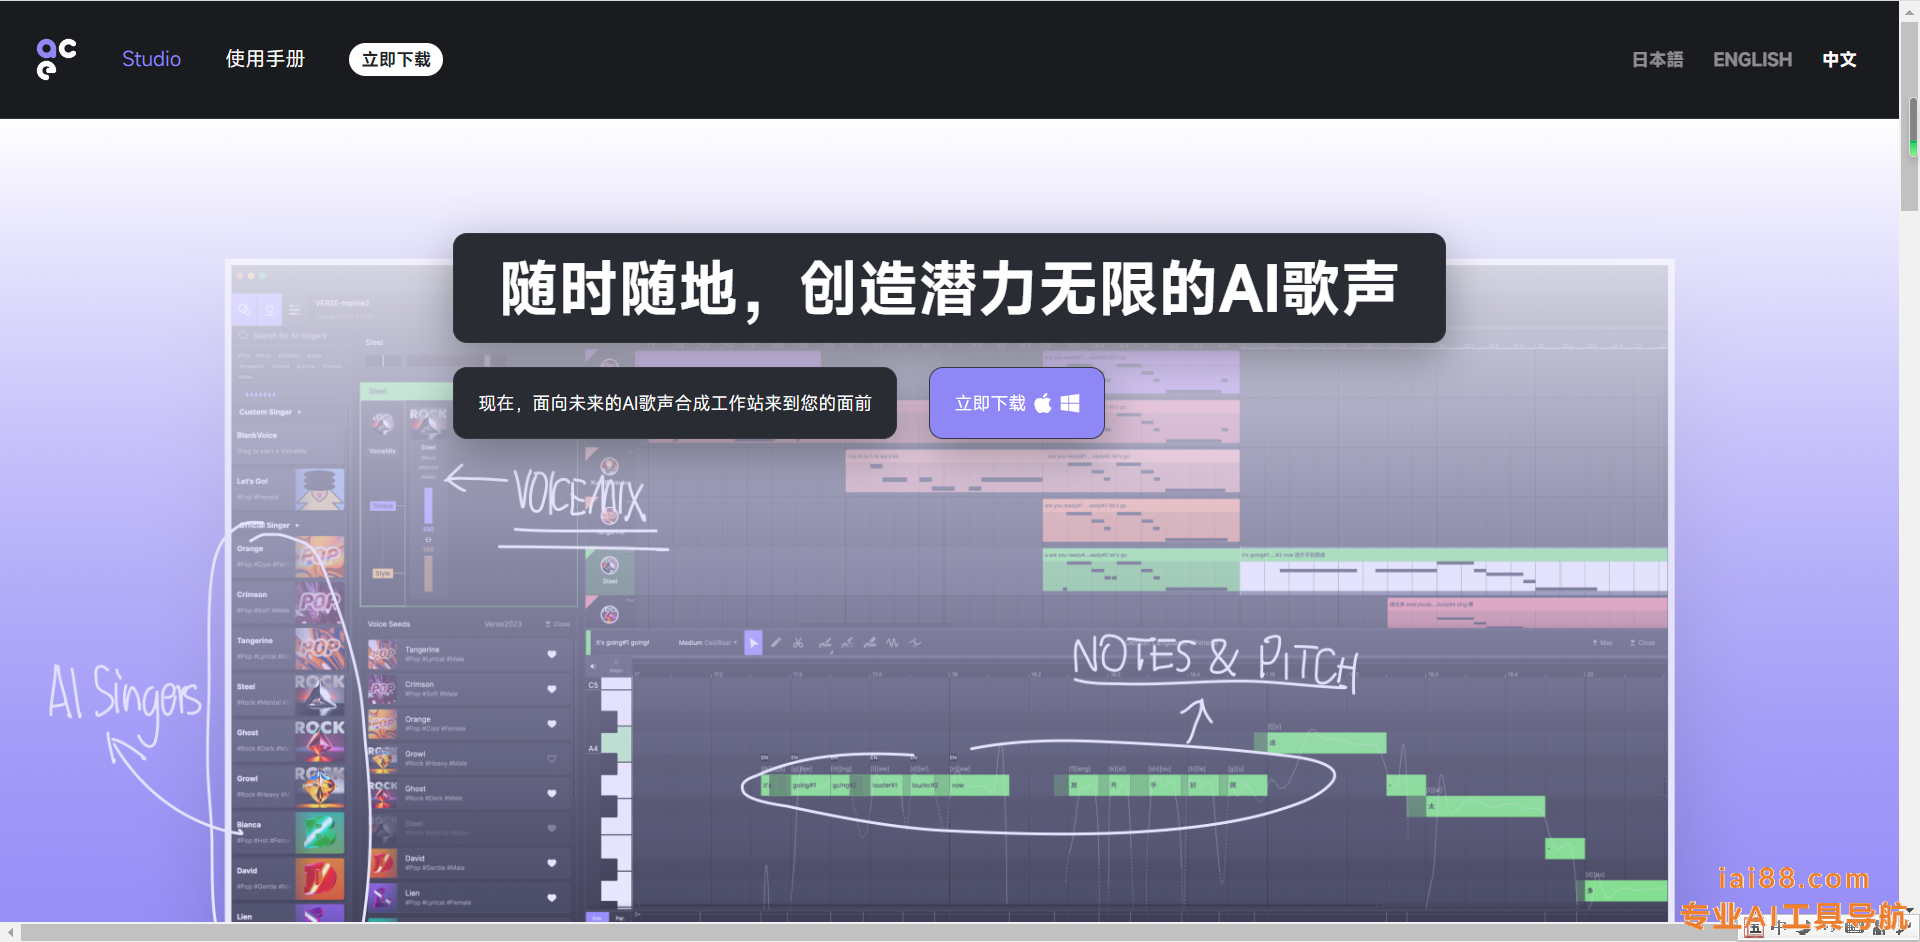Select the pencil draw tool

[776, 643]
